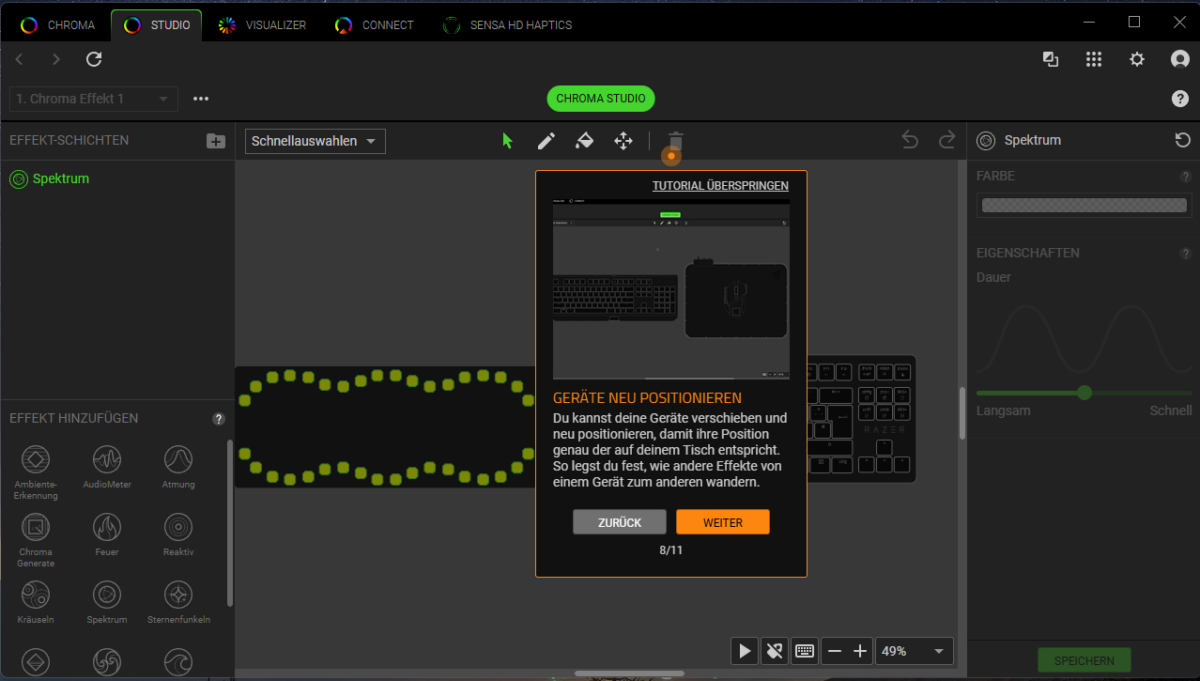Click the refresh icon
This screenshot has height=681, width=1200.
(x=94, y=60)
